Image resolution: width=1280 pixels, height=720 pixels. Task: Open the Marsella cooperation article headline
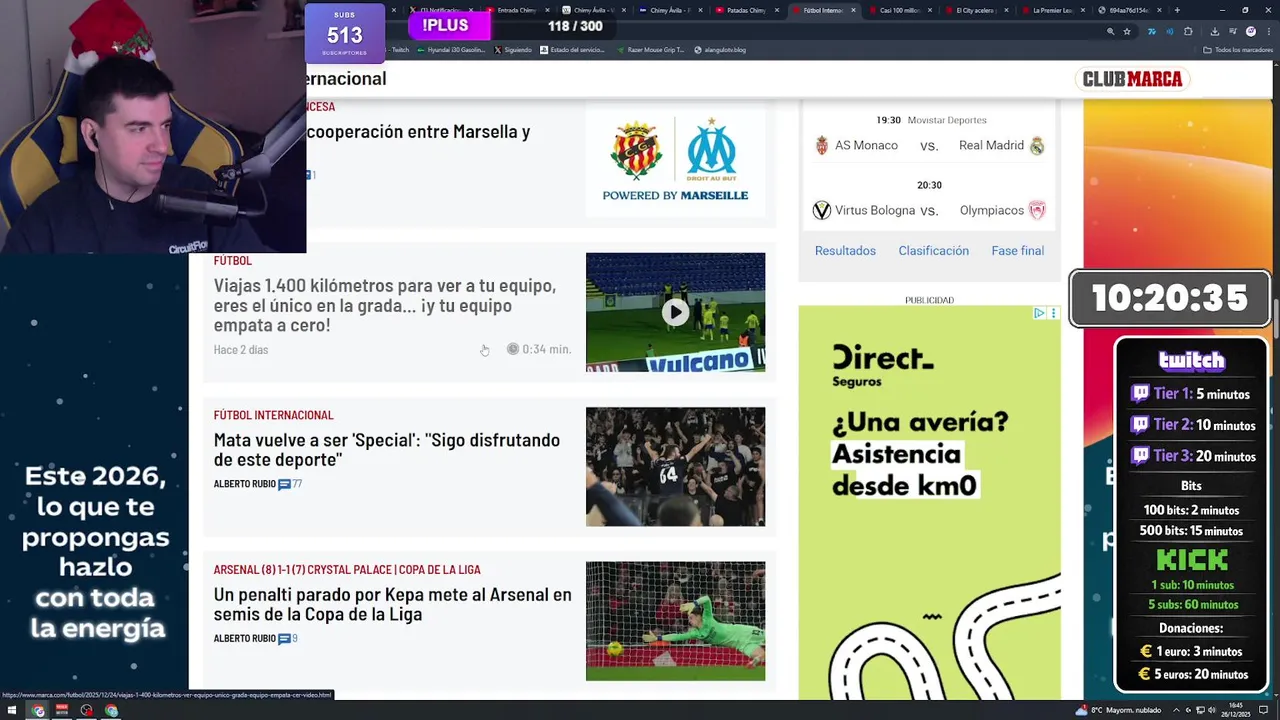coord(418,131)
